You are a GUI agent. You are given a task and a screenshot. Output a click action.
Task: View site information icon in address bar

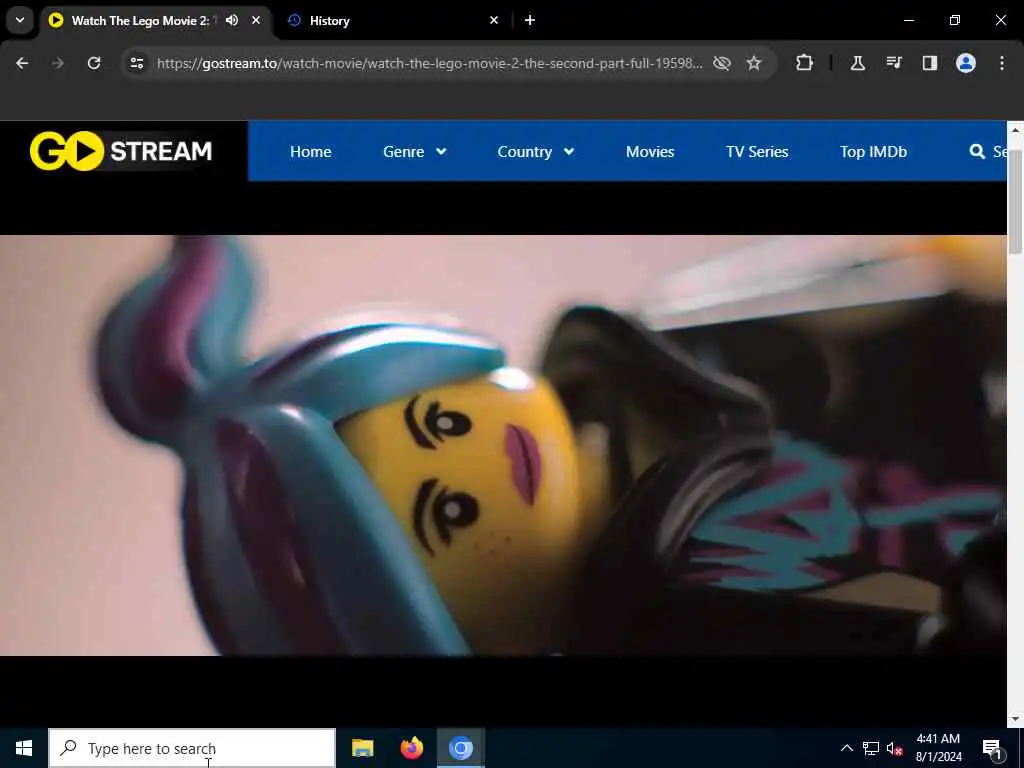137,63
